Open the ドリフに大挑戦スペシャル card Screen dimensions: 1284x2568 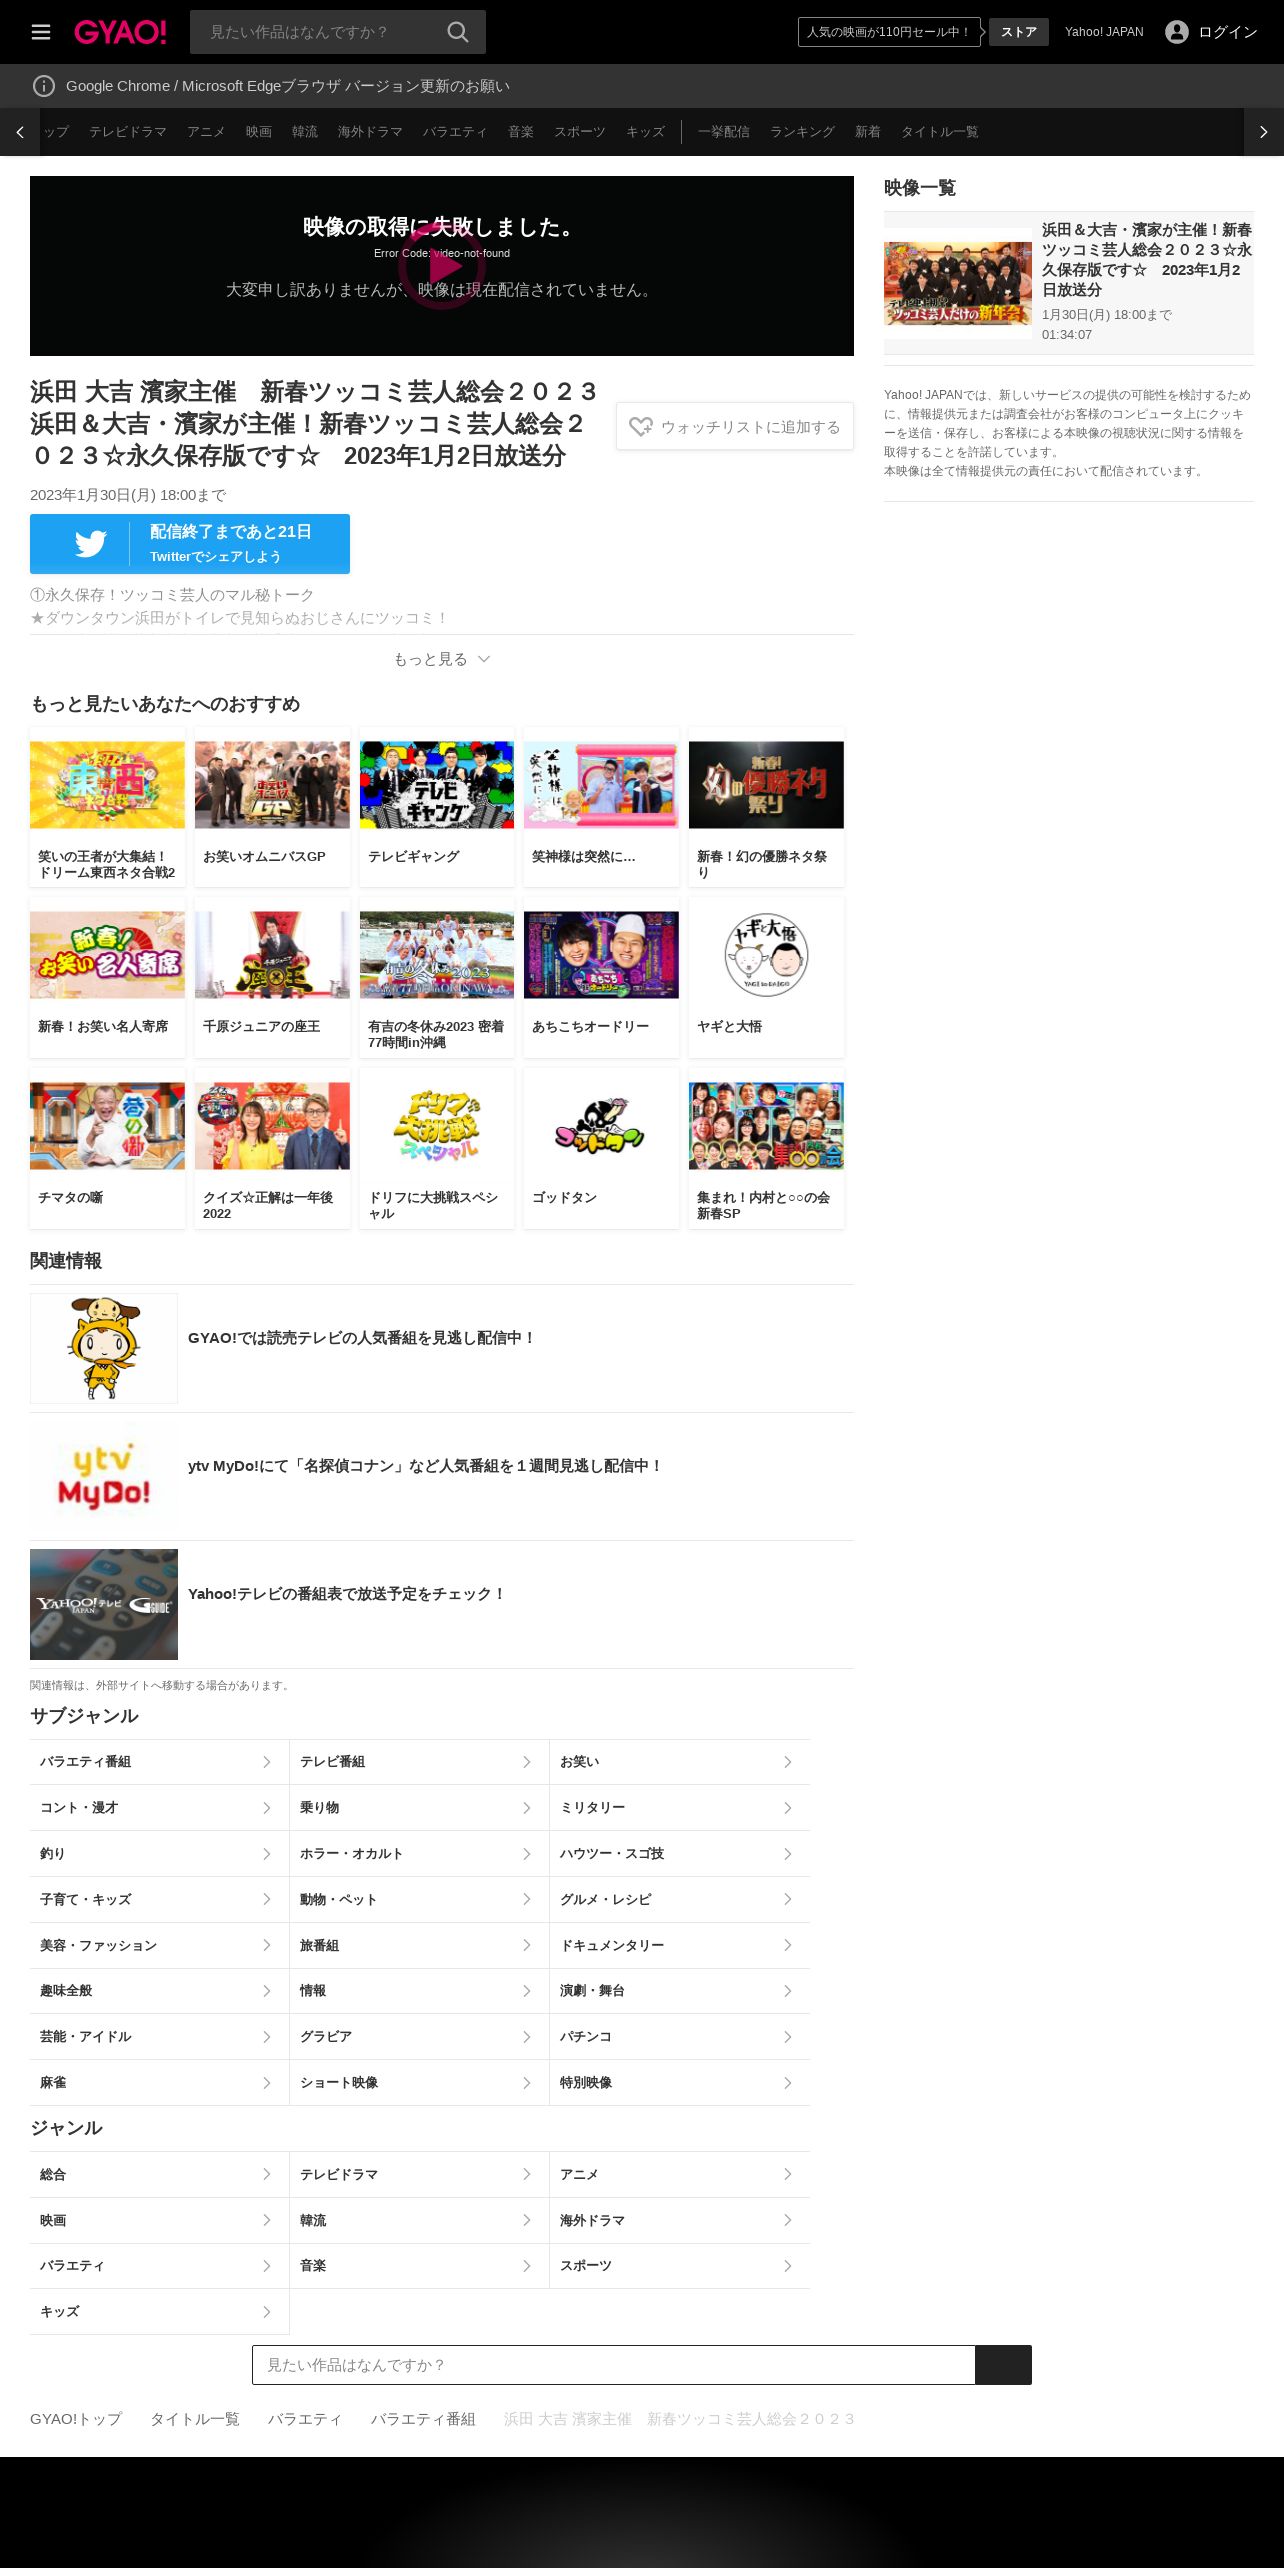[x=437, y=1148]
